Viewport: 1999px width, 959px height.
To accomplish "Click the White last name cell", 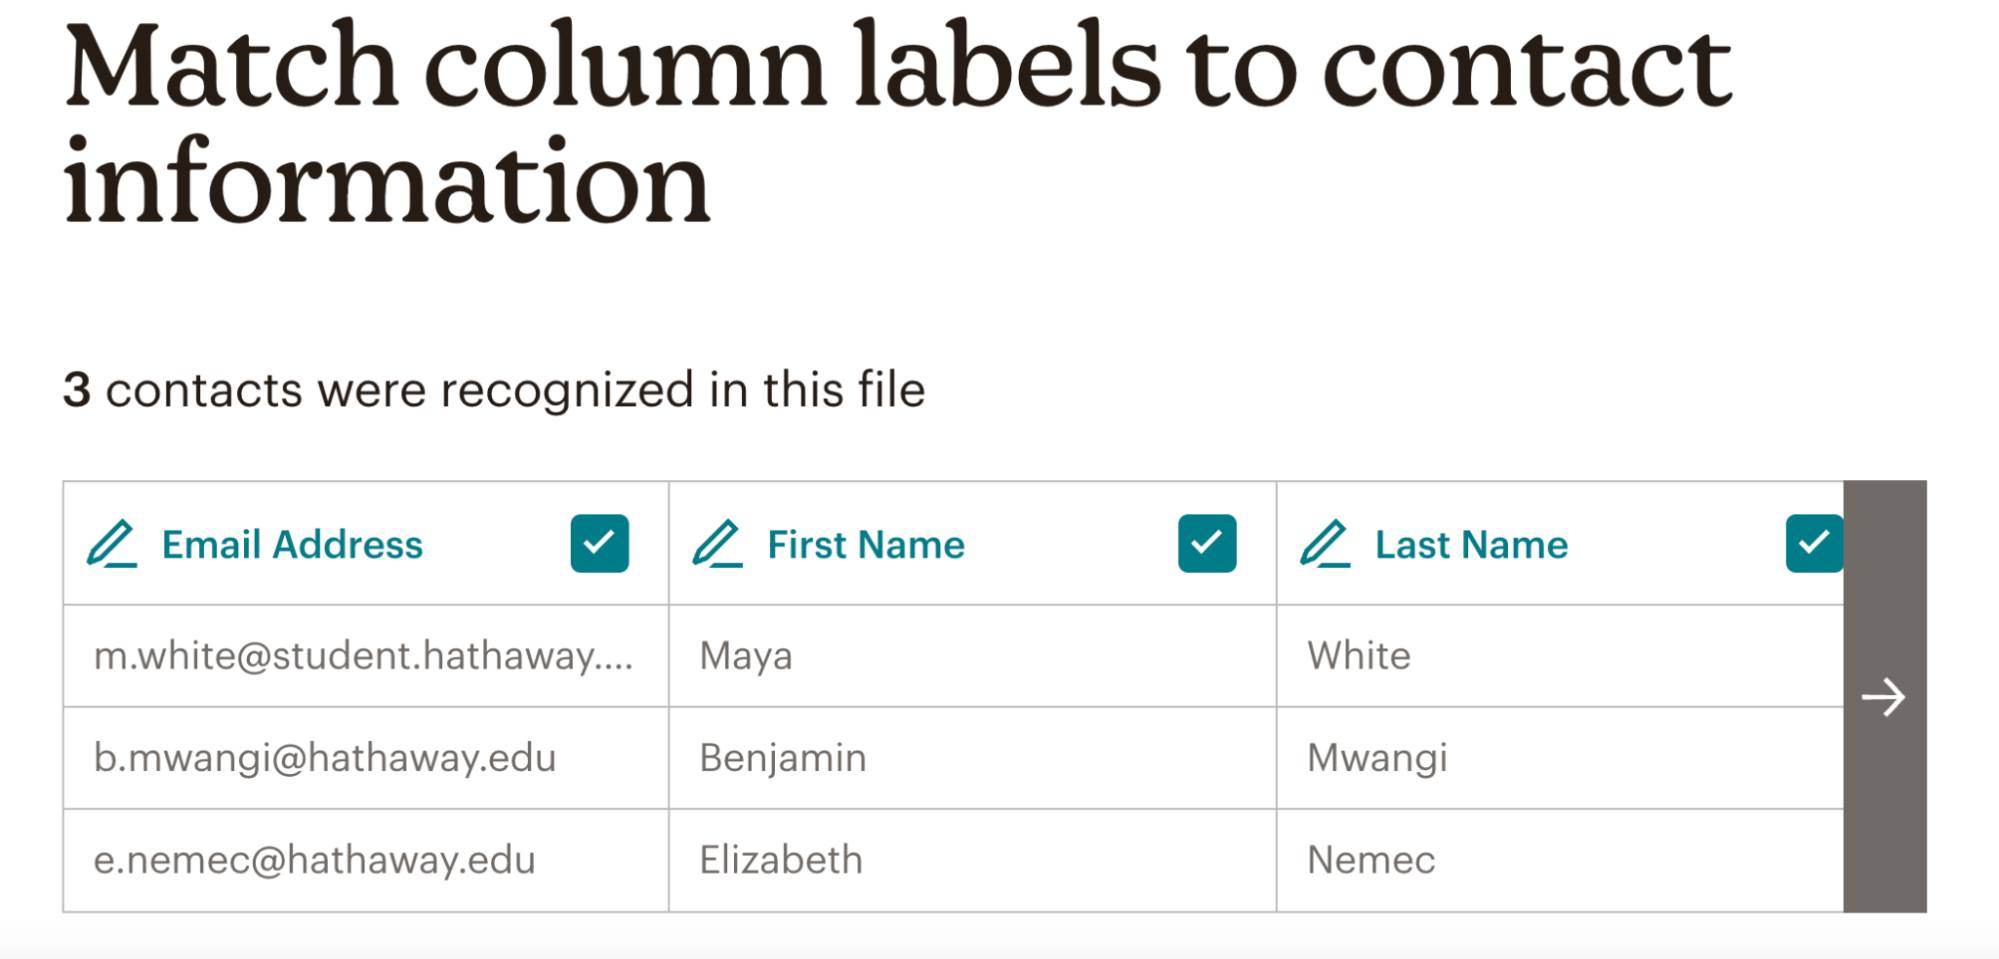I will 1359,656.
